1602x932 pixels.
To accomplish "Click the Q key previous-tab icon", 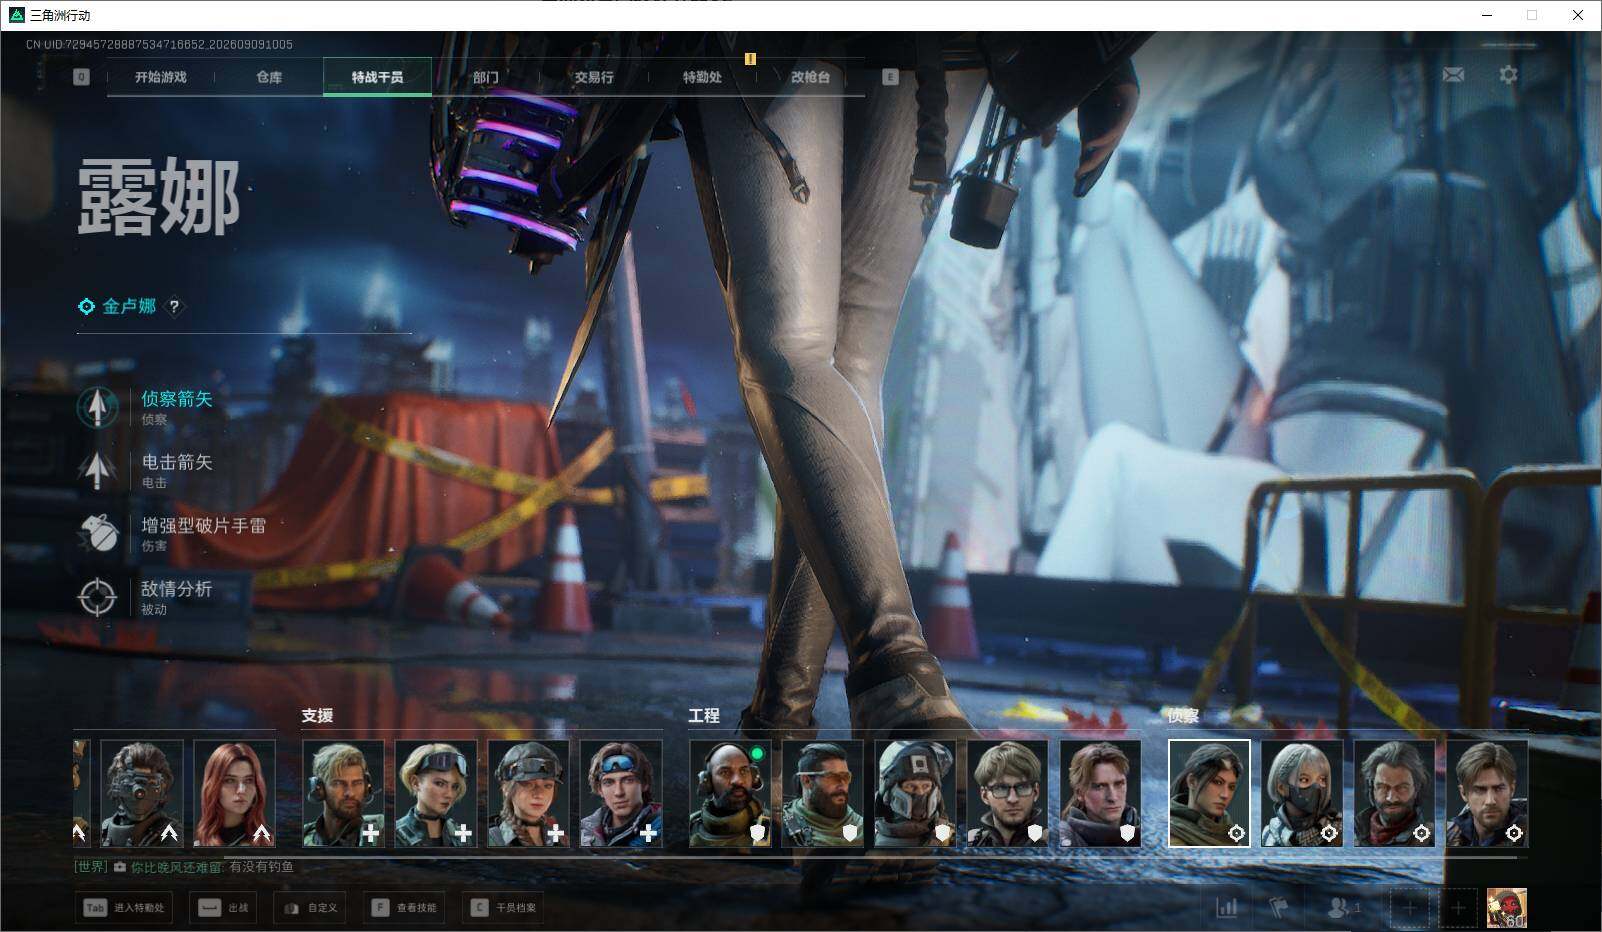I will (x=81, y=77).
